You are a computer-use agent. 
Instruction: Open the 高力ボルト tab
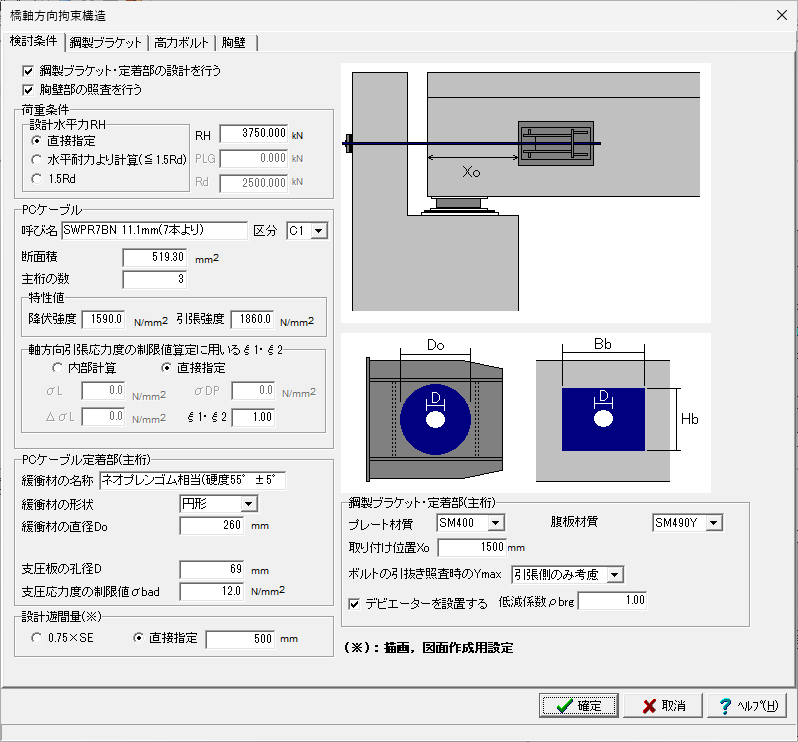click(x=181, y=42)
